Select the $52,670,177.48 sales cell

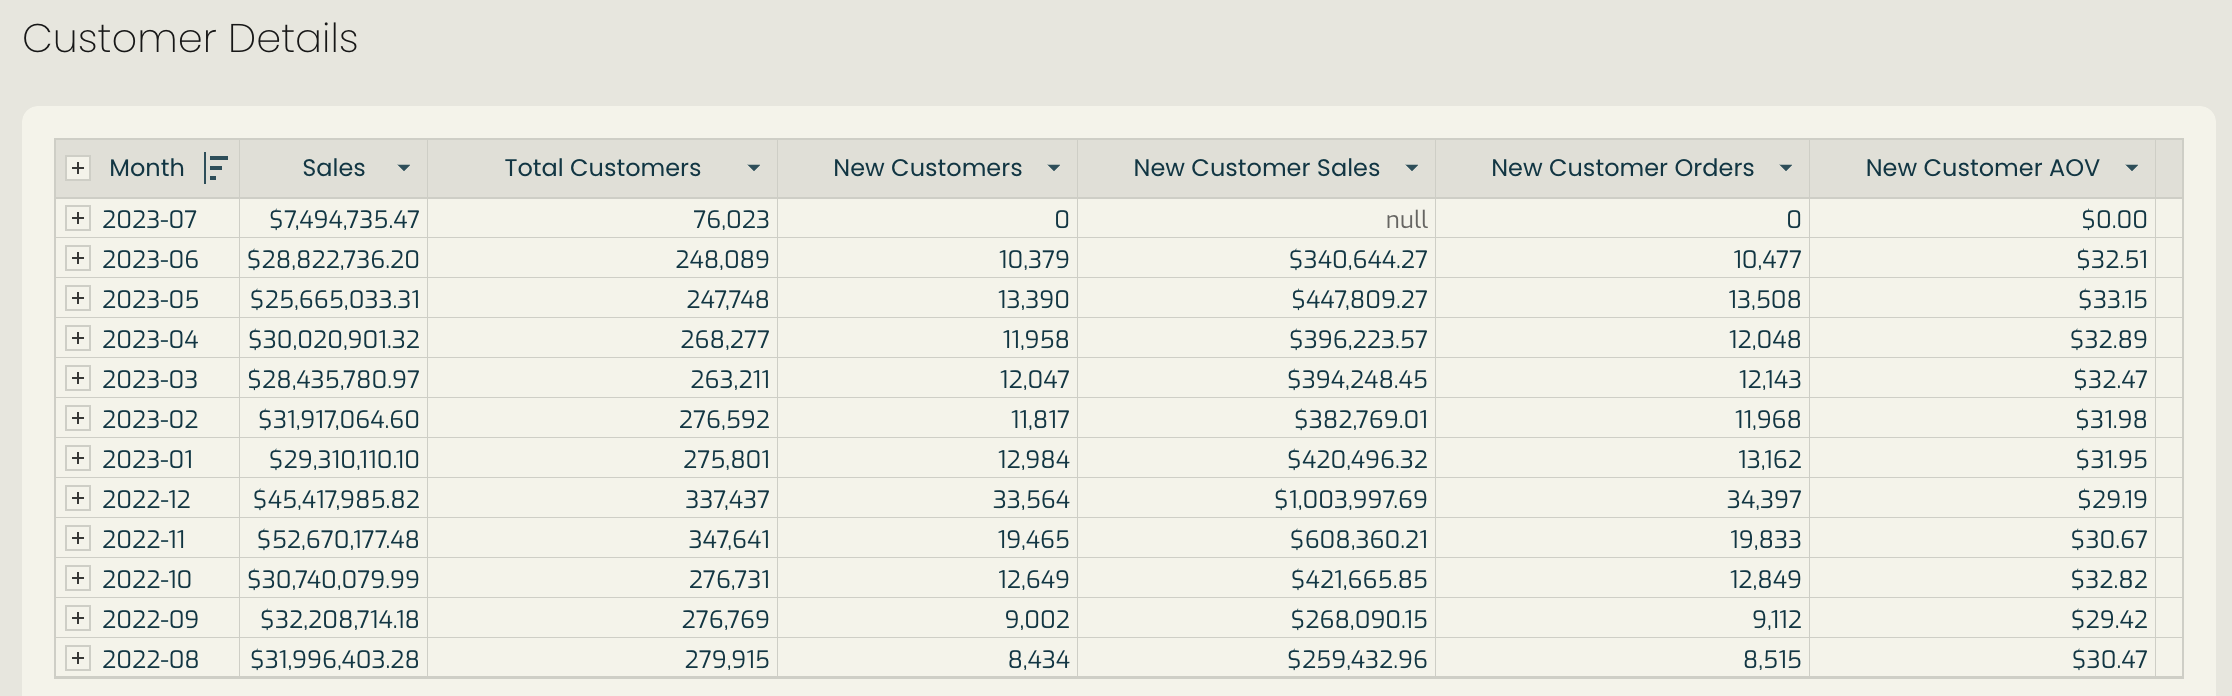point(333,539)
